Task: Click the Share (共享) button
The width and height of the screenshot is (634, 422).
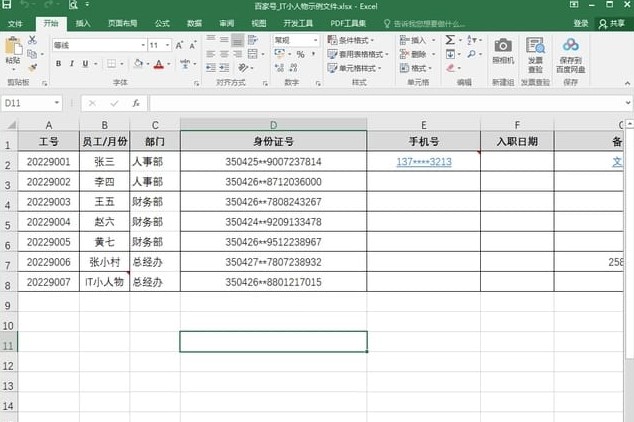Action: (612, 24)
